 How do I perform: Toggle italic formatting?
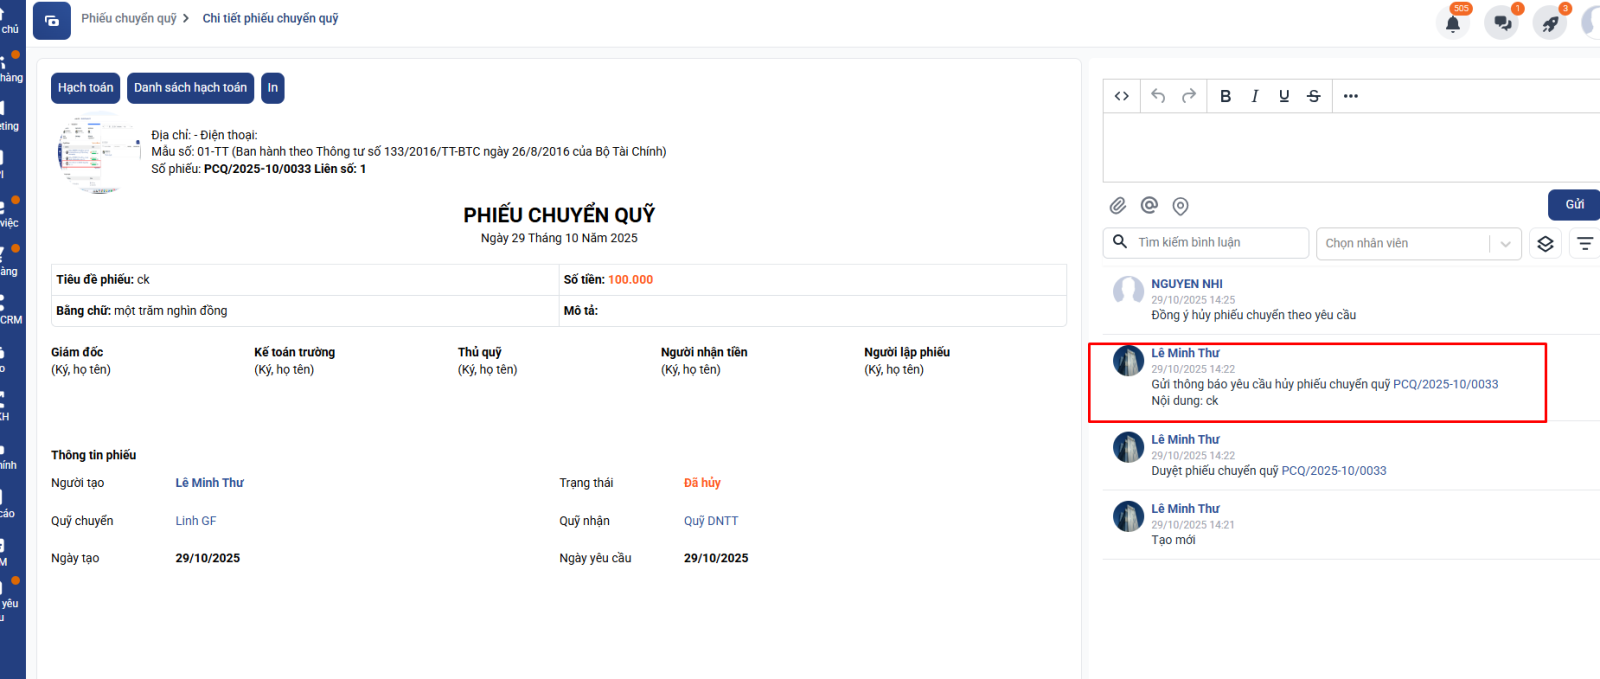(1254, 96)
